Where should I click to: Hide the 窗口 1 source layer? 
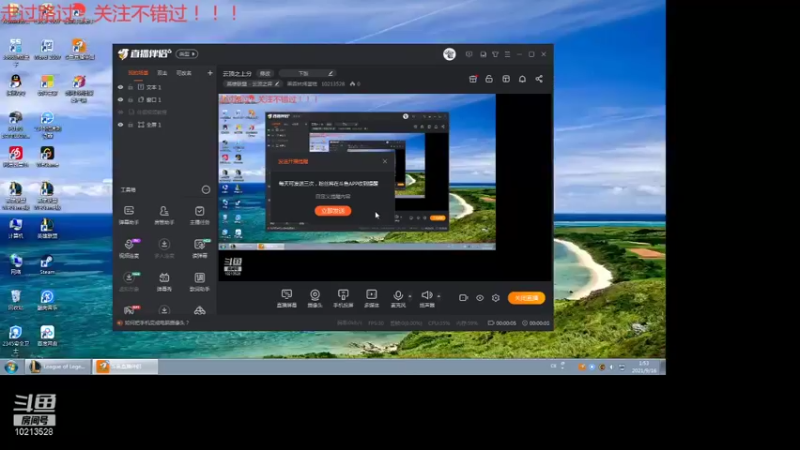click(x=120, y=99)
